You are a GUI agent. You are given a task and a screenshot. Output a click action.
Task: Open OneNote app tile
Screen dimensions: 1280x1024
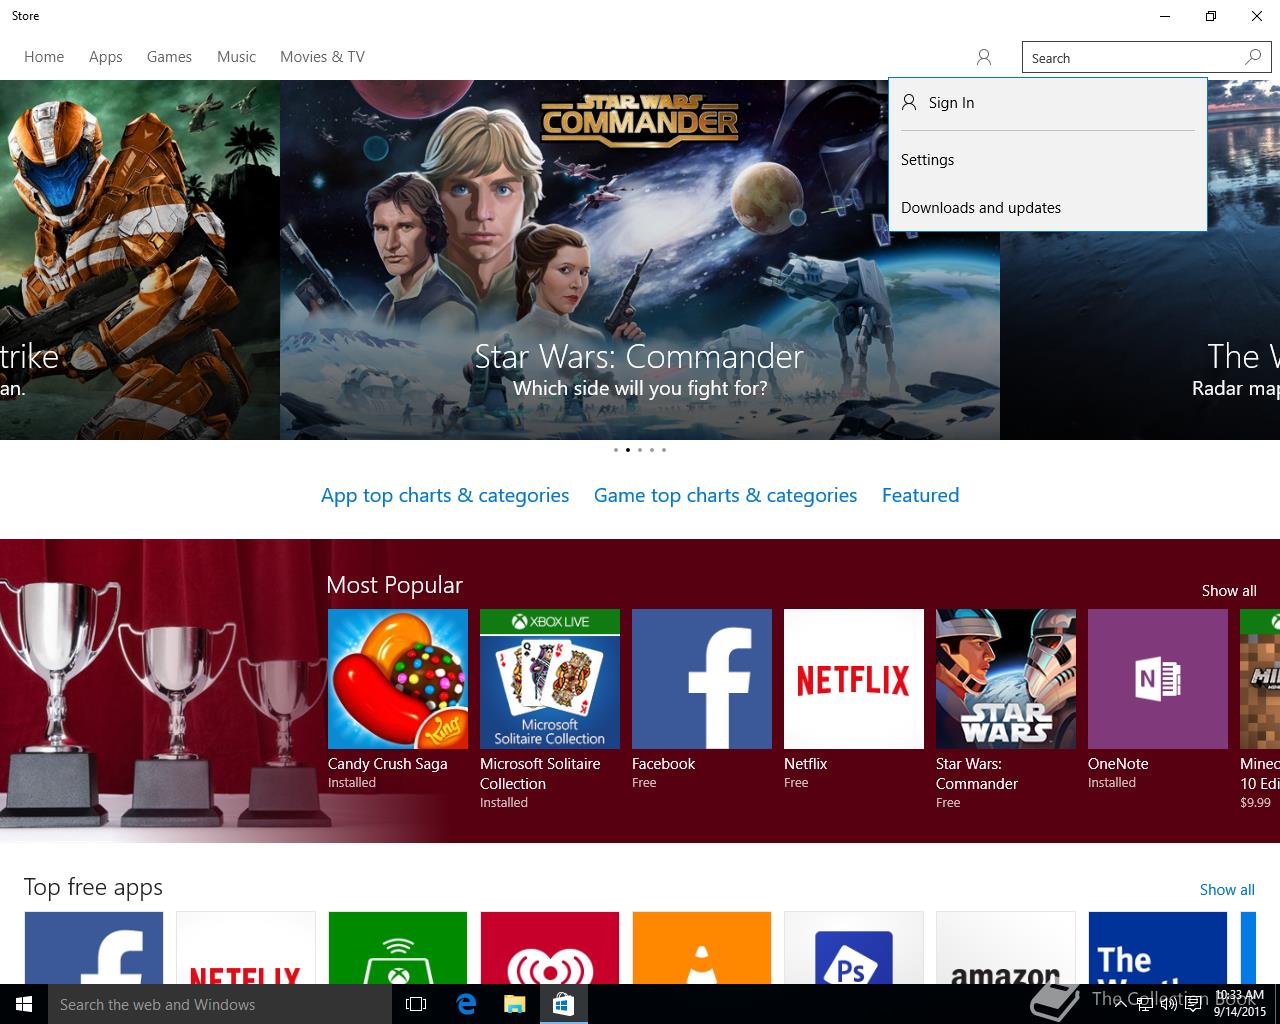(1158, 679)
